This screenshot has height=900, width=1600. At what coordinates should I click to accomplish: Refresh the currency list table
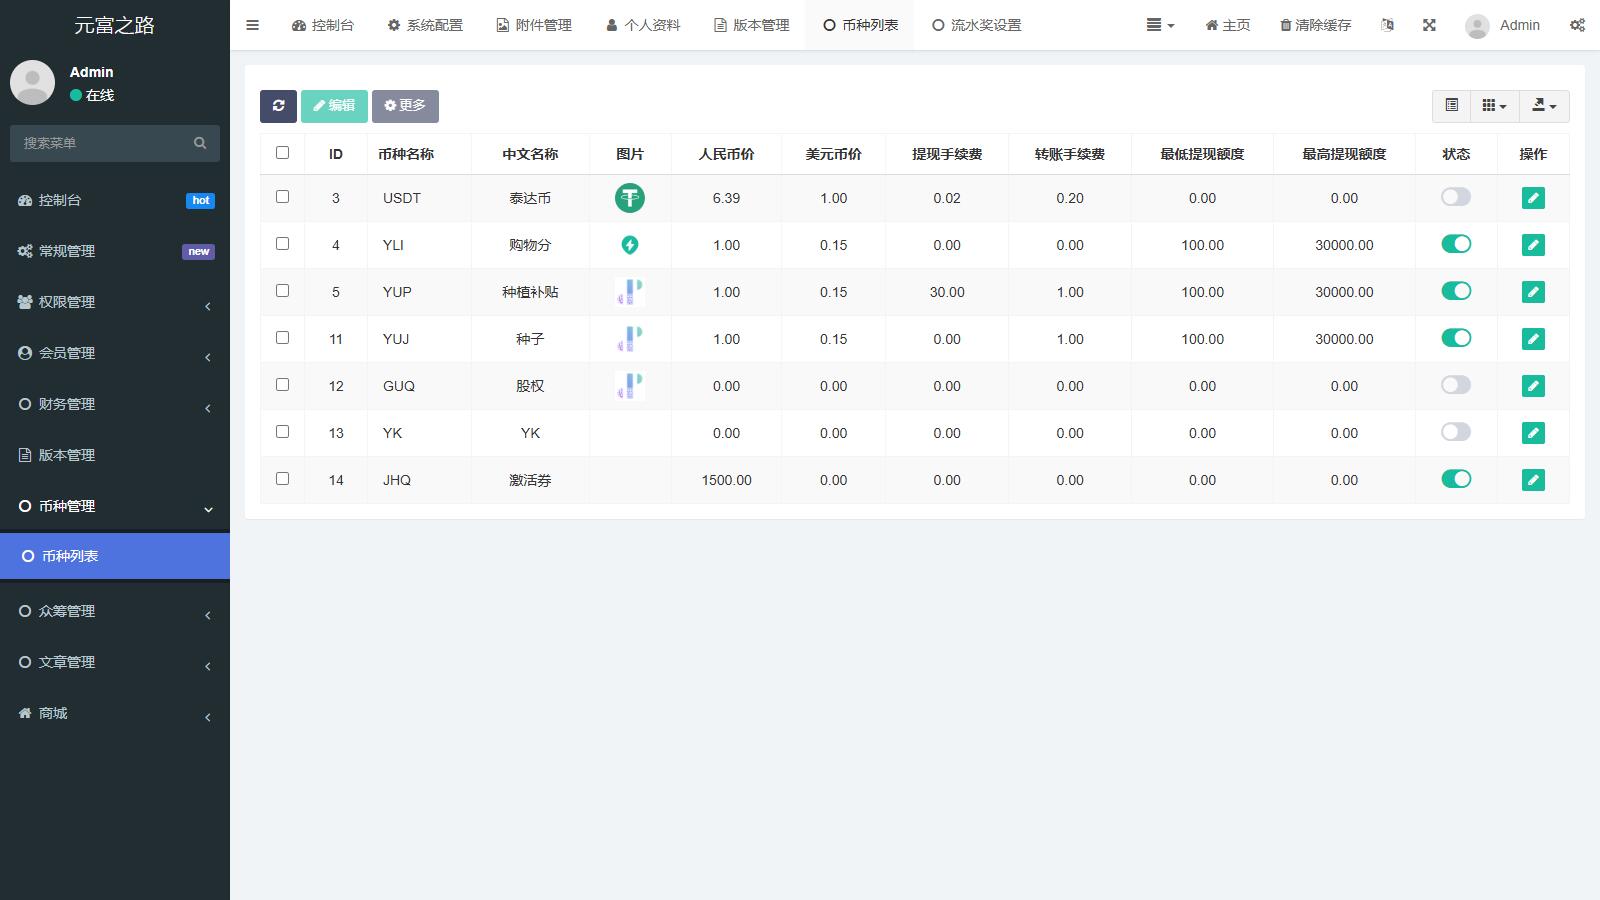(x=278, y=105)
